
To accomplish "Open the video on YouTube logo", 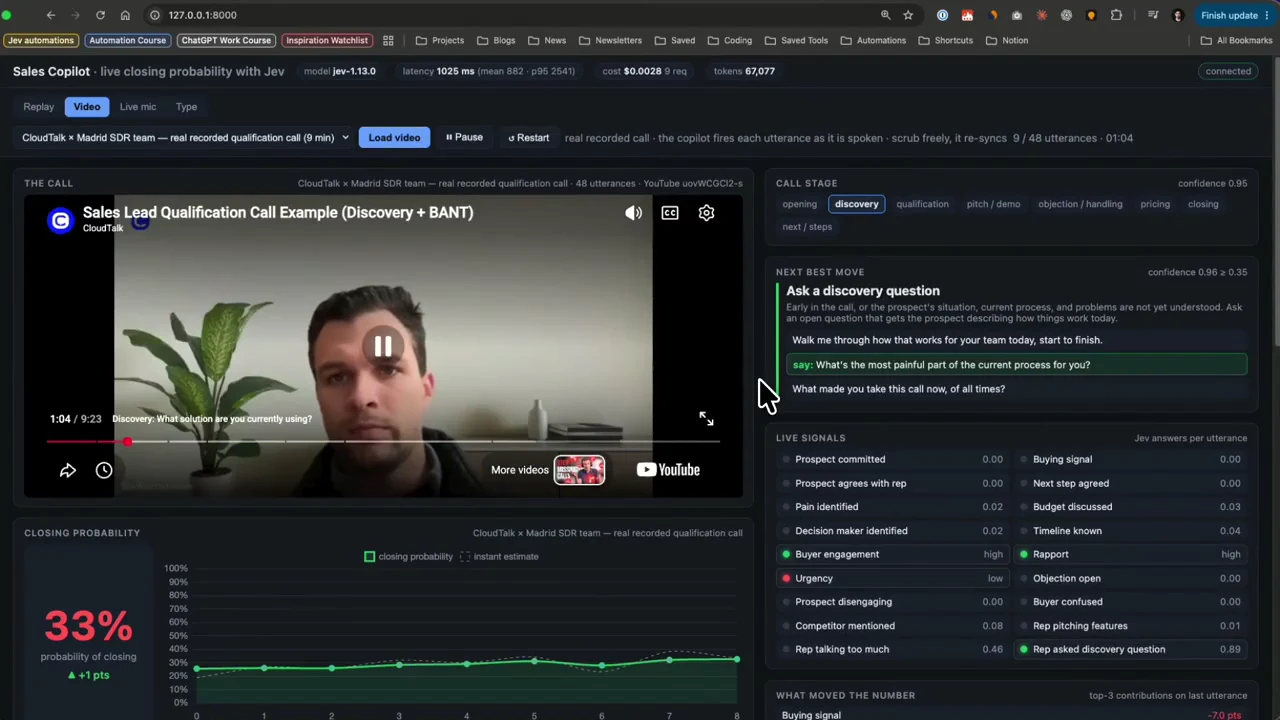I will (x=668, y=470).
